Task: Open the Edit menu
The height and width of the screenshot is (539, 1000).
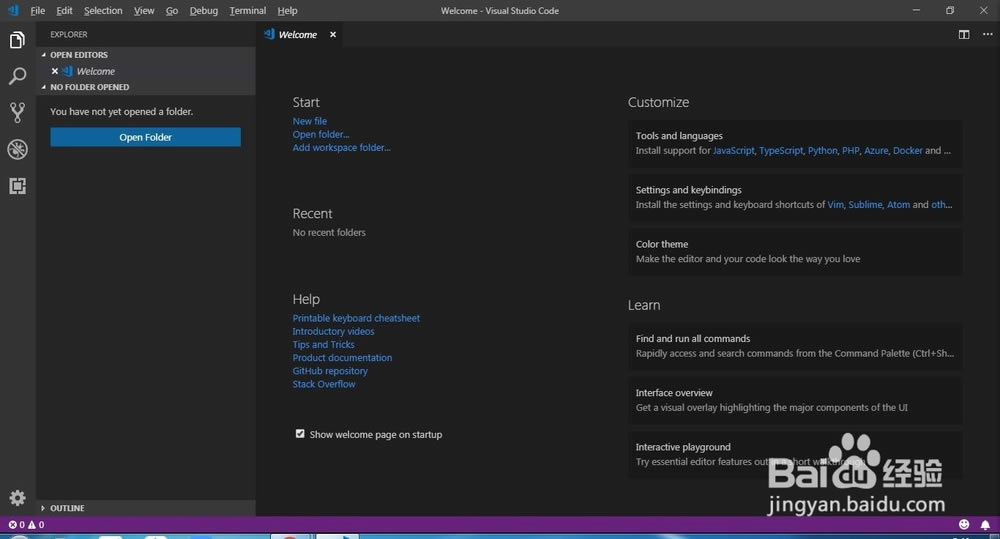Action: pos(64,10)
